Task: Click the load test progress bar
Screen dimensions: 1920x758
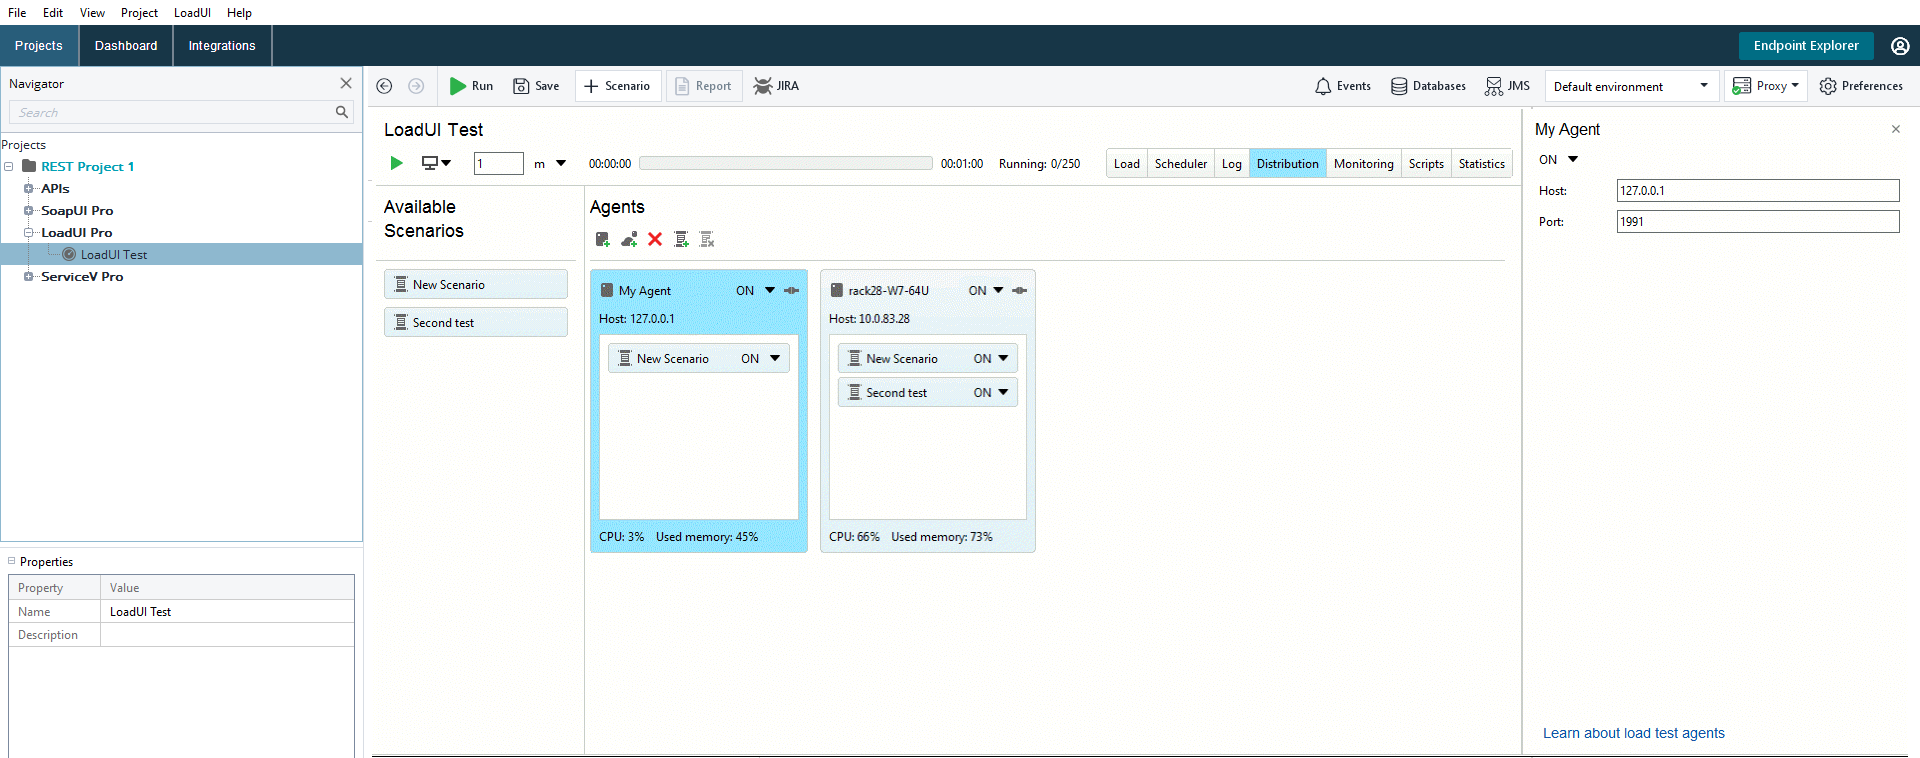Action: [786, 163]
